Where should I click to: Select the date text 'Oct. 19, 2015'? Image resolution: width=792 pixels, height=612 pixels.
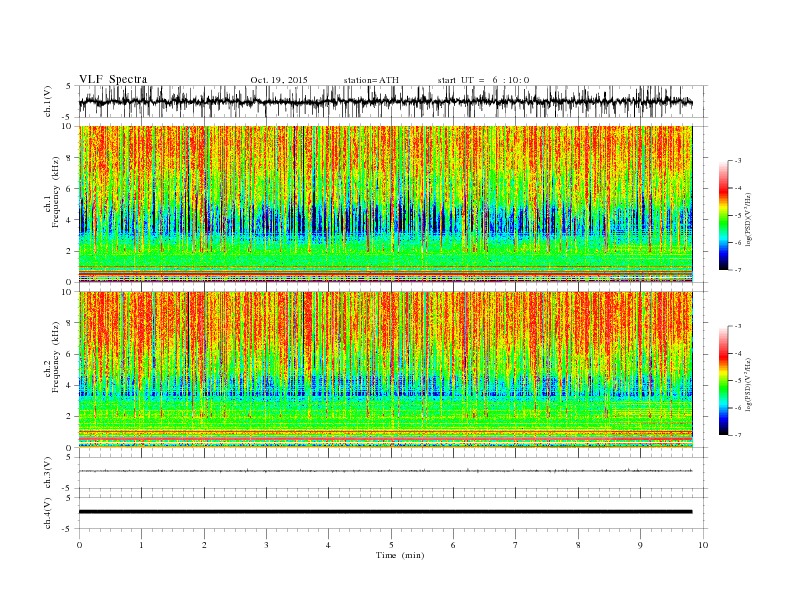coord(279,80)
